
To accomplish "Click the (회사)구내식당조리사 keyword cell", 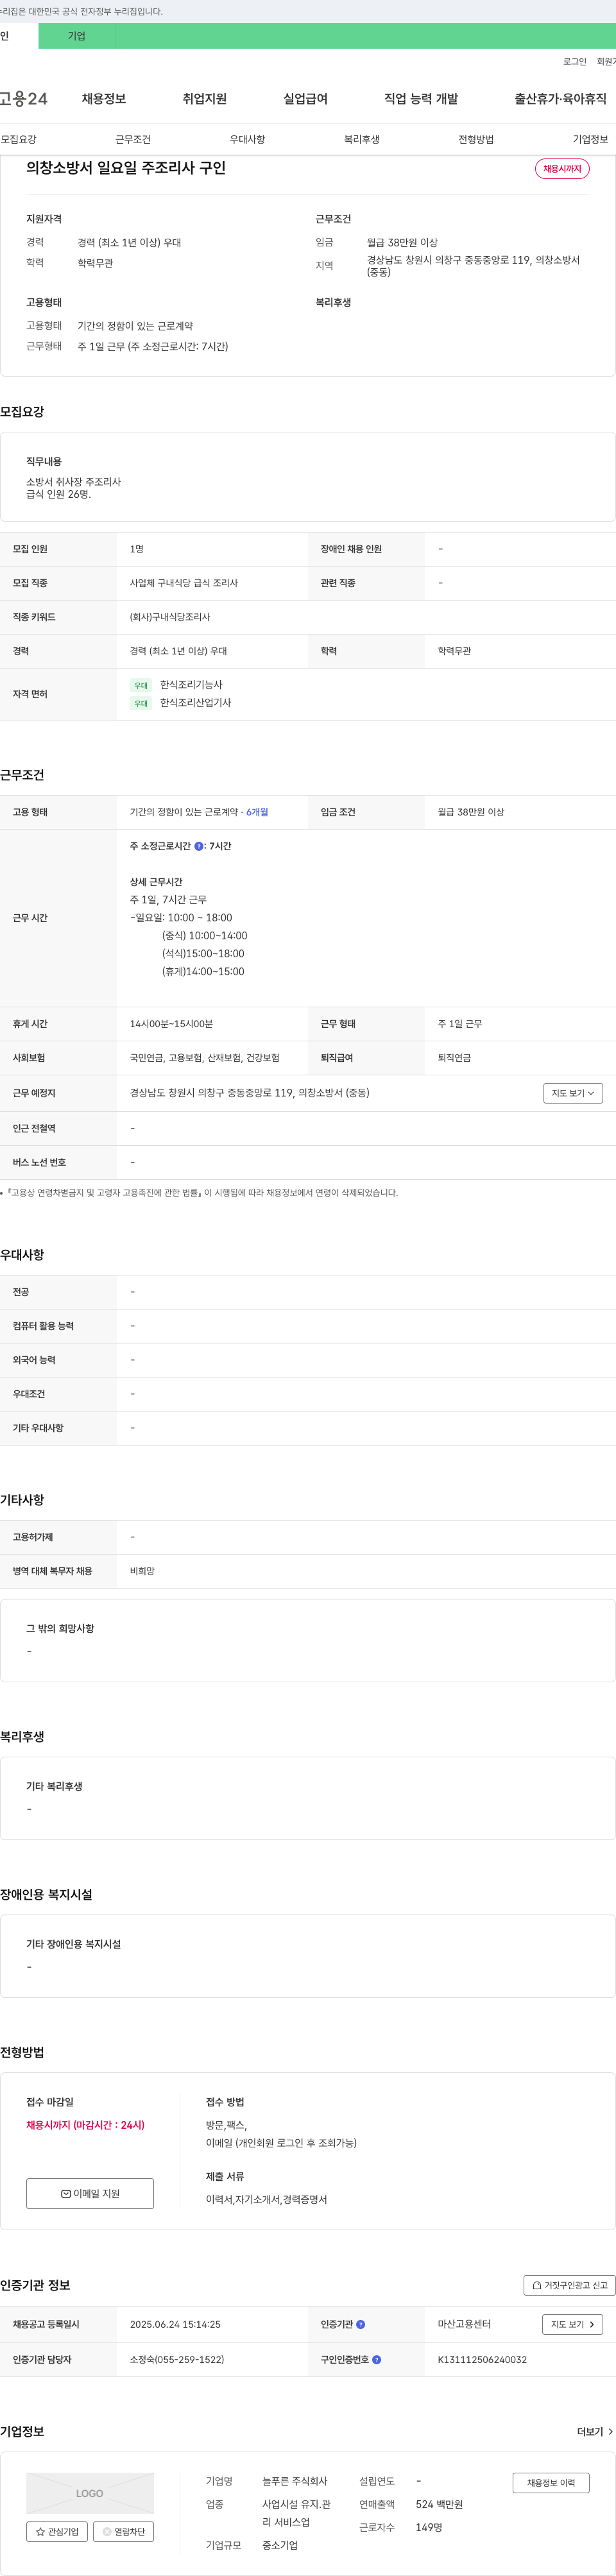I will pyautogui.click(x=170, y=617).
